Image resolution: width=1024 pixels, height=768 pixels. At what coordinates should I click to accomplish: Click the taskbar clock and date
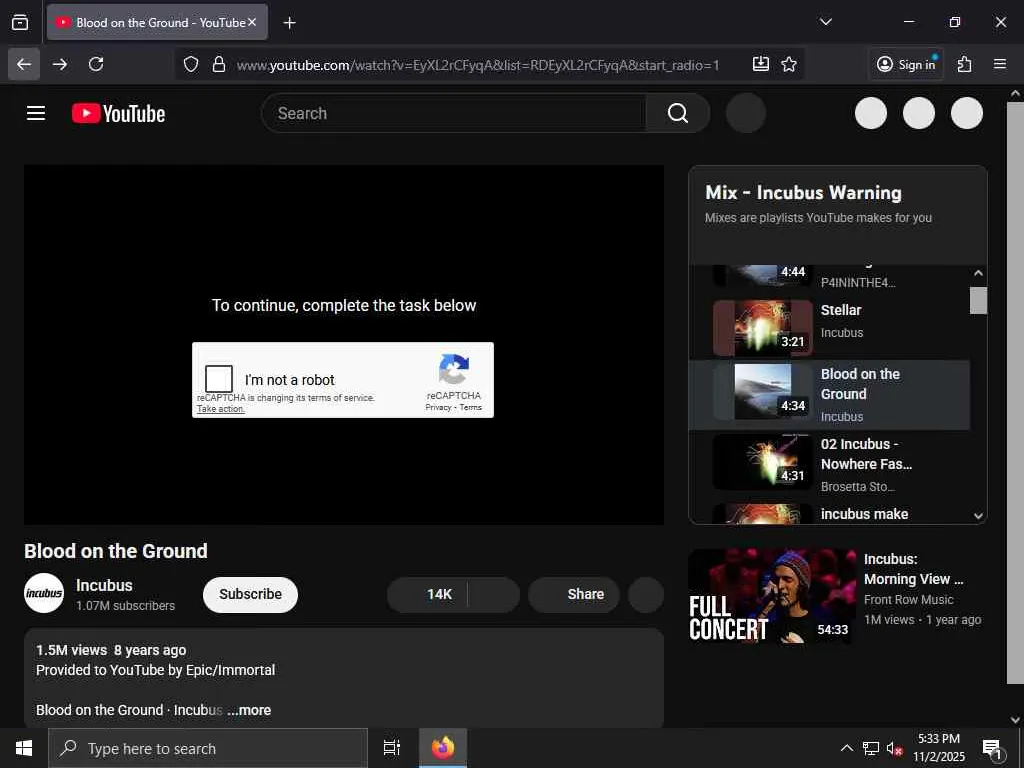tap(938, 748)
